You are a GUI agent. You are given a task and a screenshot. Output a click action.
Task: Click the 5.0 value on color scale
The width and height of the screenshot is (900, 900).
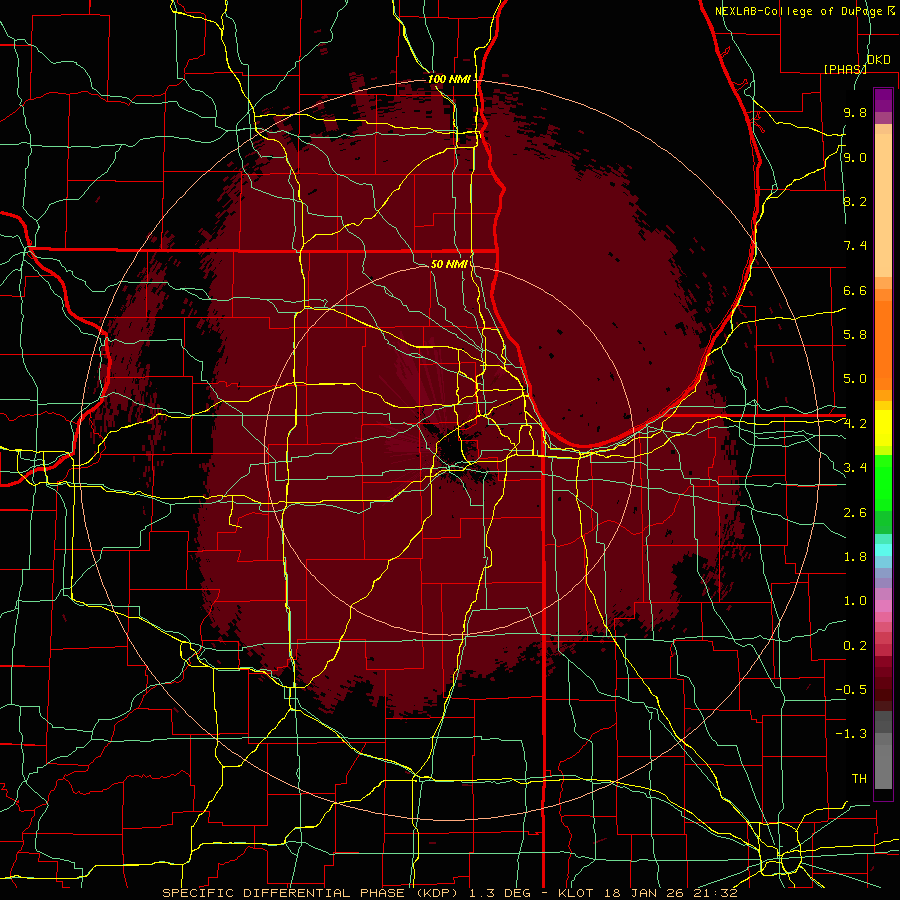pyautogui.click(x=855, y=379)
